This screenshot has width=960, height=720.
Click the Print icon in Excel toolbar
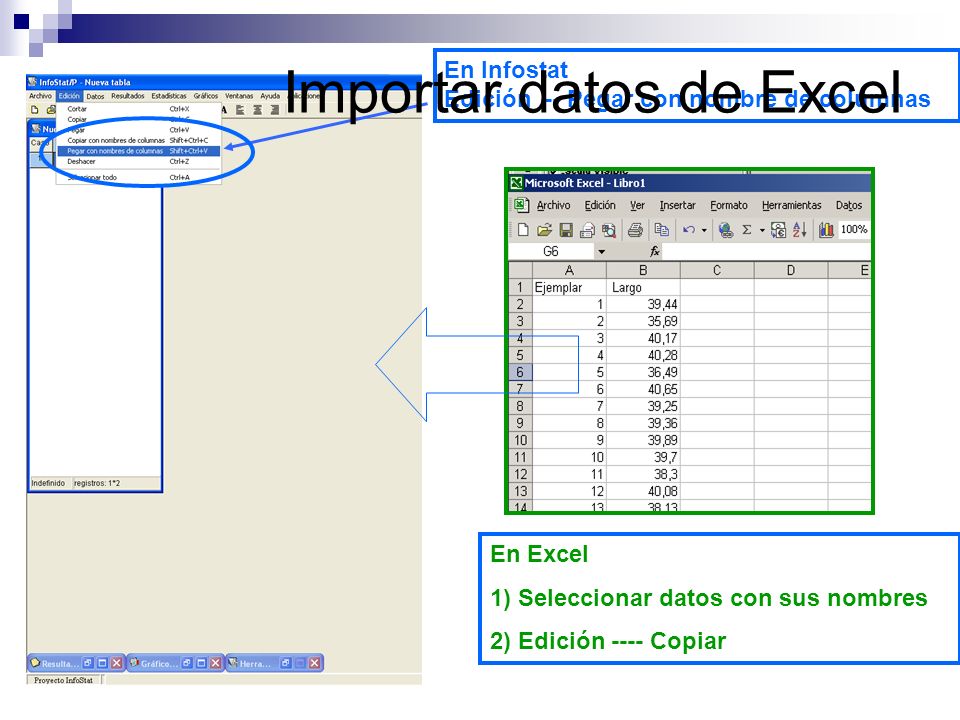[636, 230]
